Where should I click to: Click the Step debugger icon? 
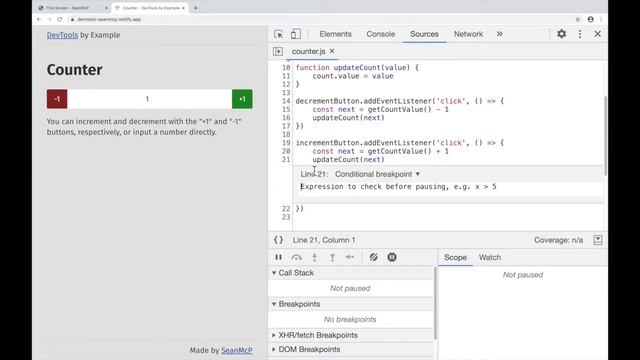[x=350, y=257]
